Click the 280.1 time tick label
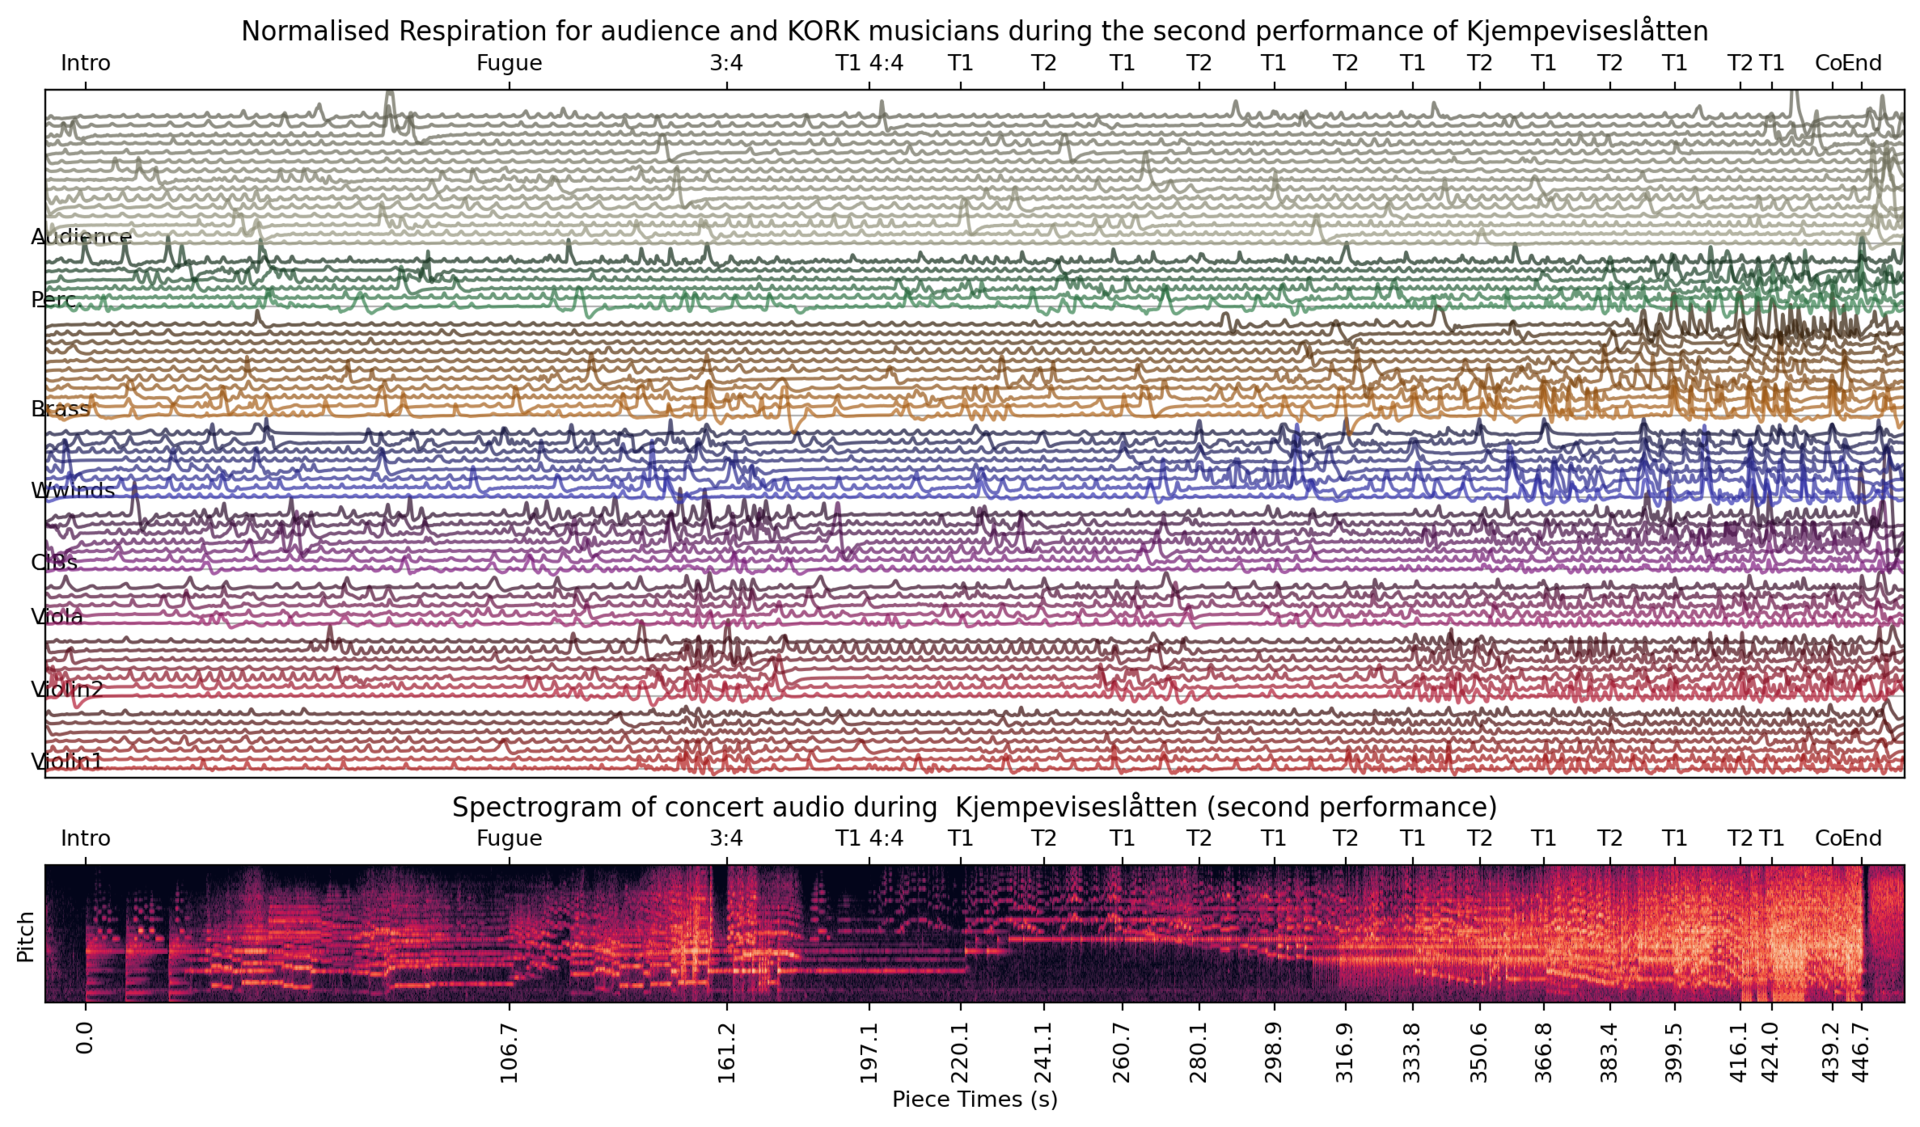1920x1127 pixels. click(x=1199, y=1052)
